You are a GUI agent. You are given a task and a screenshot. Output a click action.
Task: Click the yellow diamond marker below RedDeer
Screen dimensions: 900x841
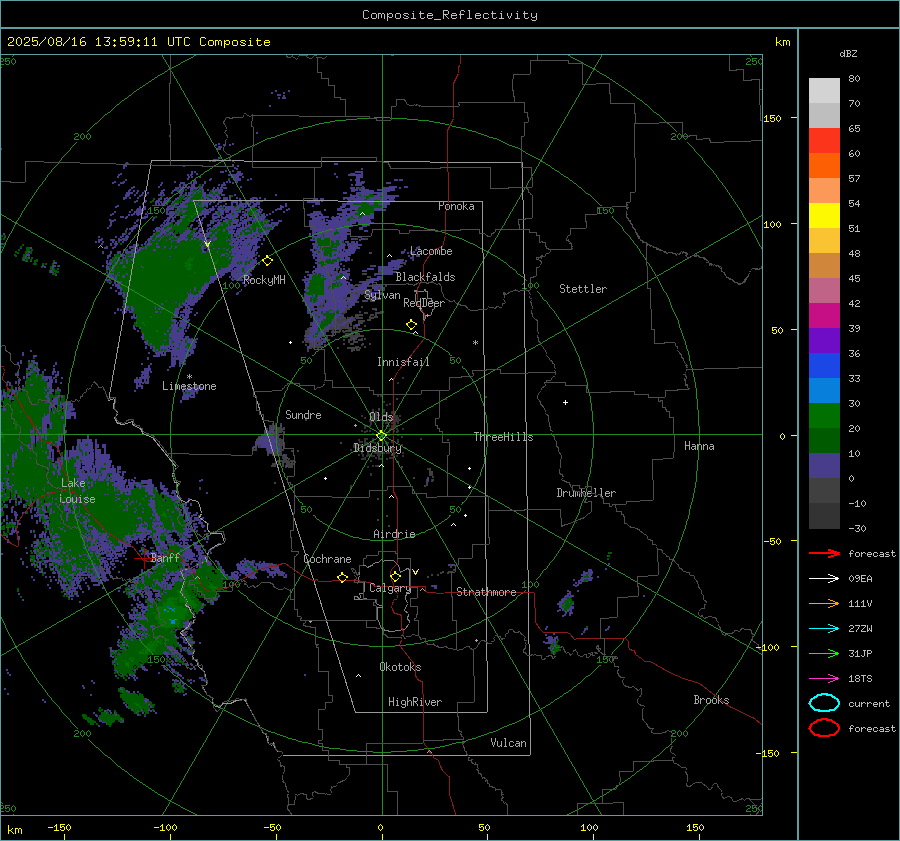tap(412, 325)
